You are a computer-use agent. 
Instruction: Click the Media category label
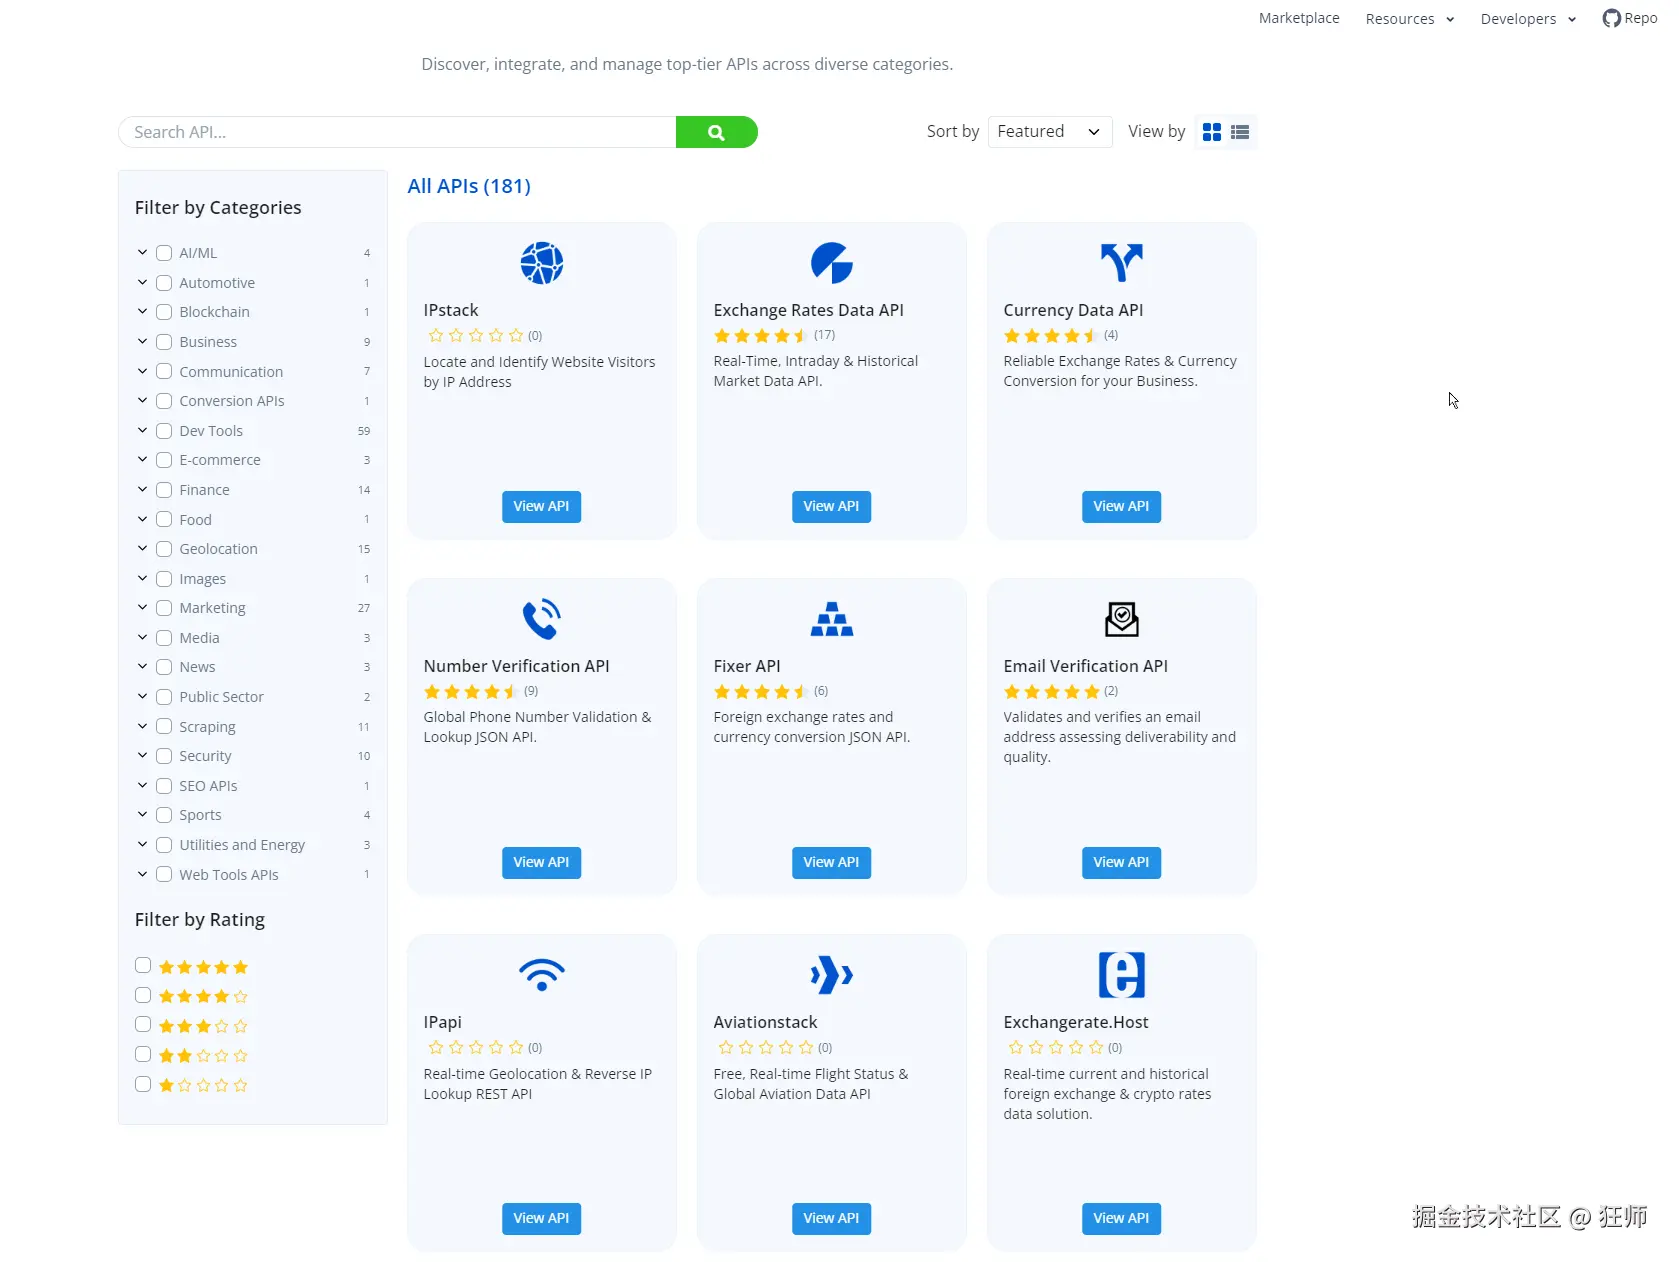tap(199, 638)
